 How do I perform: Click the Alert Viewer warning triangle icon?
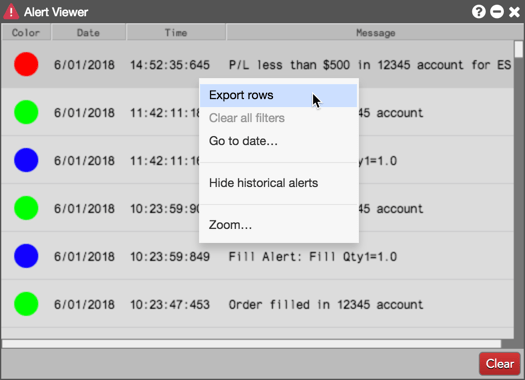[x=11, y=11]
